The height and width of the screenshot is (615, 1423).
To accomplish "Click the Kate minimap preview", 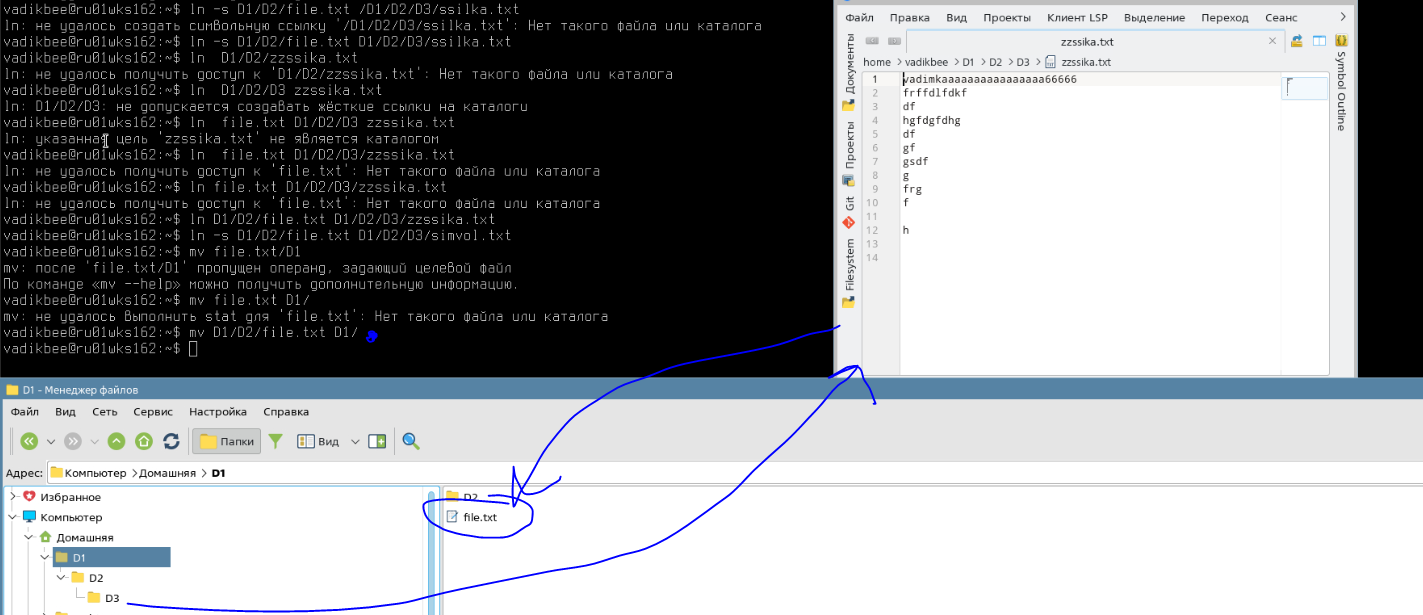I will tap(1305, 88).
